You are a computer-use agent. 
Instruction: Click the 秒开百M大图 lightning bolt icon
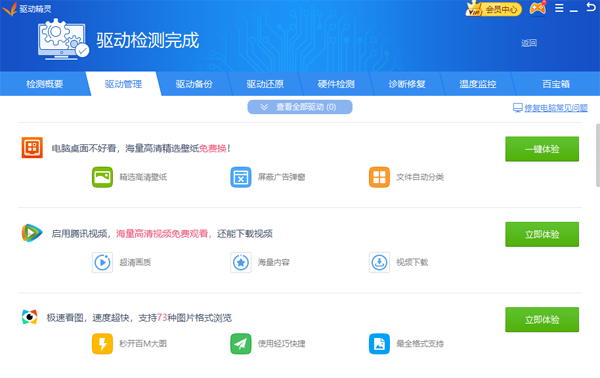pyautogui.click(x=102, y=344)
